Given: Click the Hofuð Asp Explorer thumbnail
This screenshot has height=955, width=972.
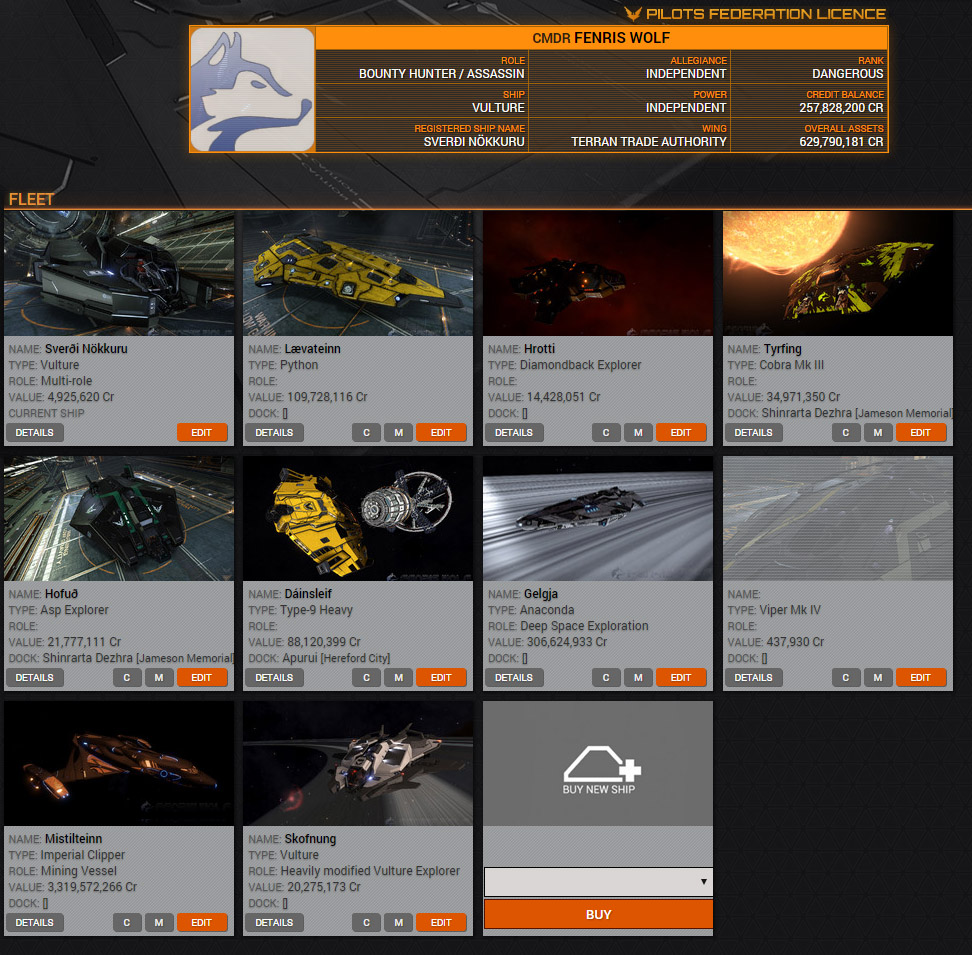Looking at the screenshot, I should 119,519.
